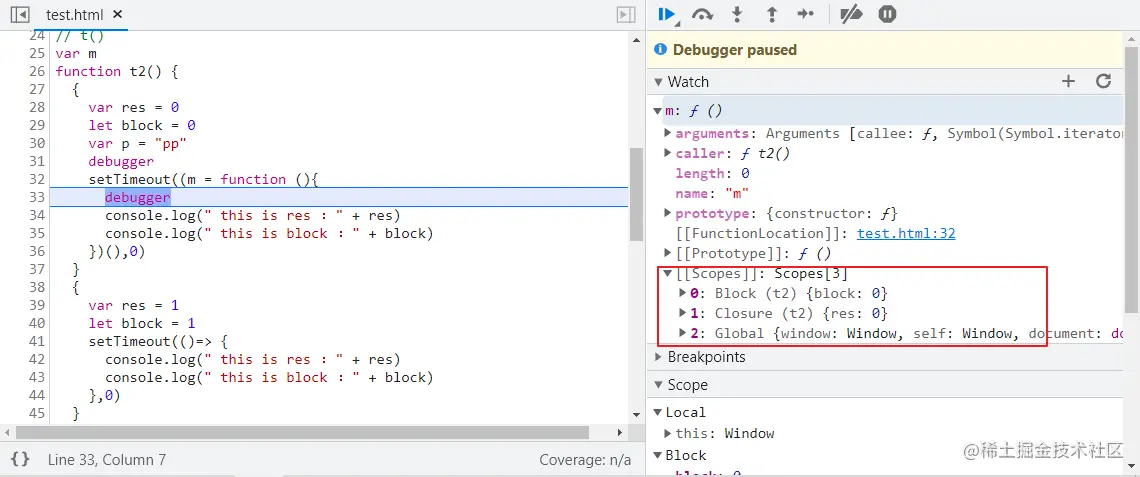Step into next function call
This screenshot has height=477, width=1140.
(x=737, y=14)
